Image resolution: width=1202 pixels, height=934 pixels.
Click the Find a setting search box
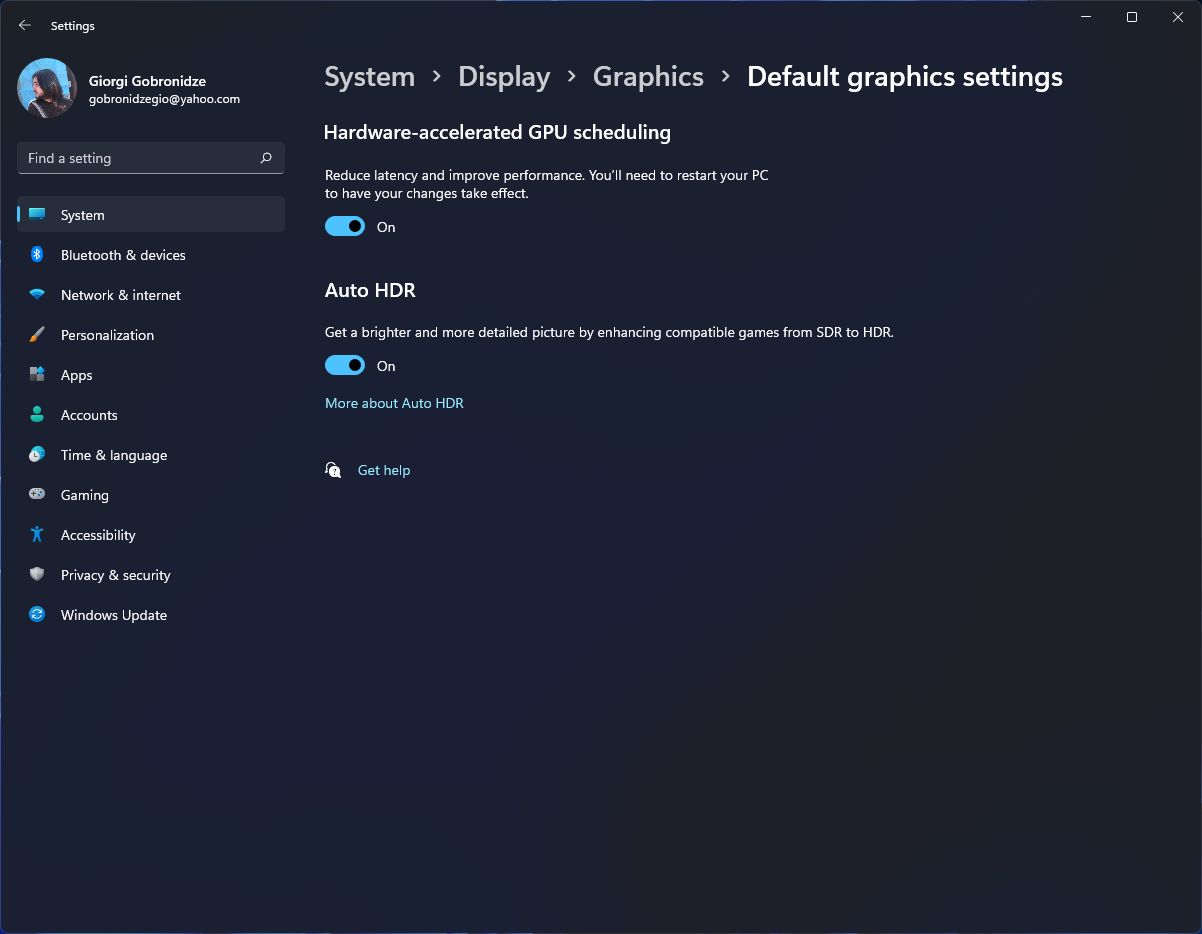[x=140, y=158]
